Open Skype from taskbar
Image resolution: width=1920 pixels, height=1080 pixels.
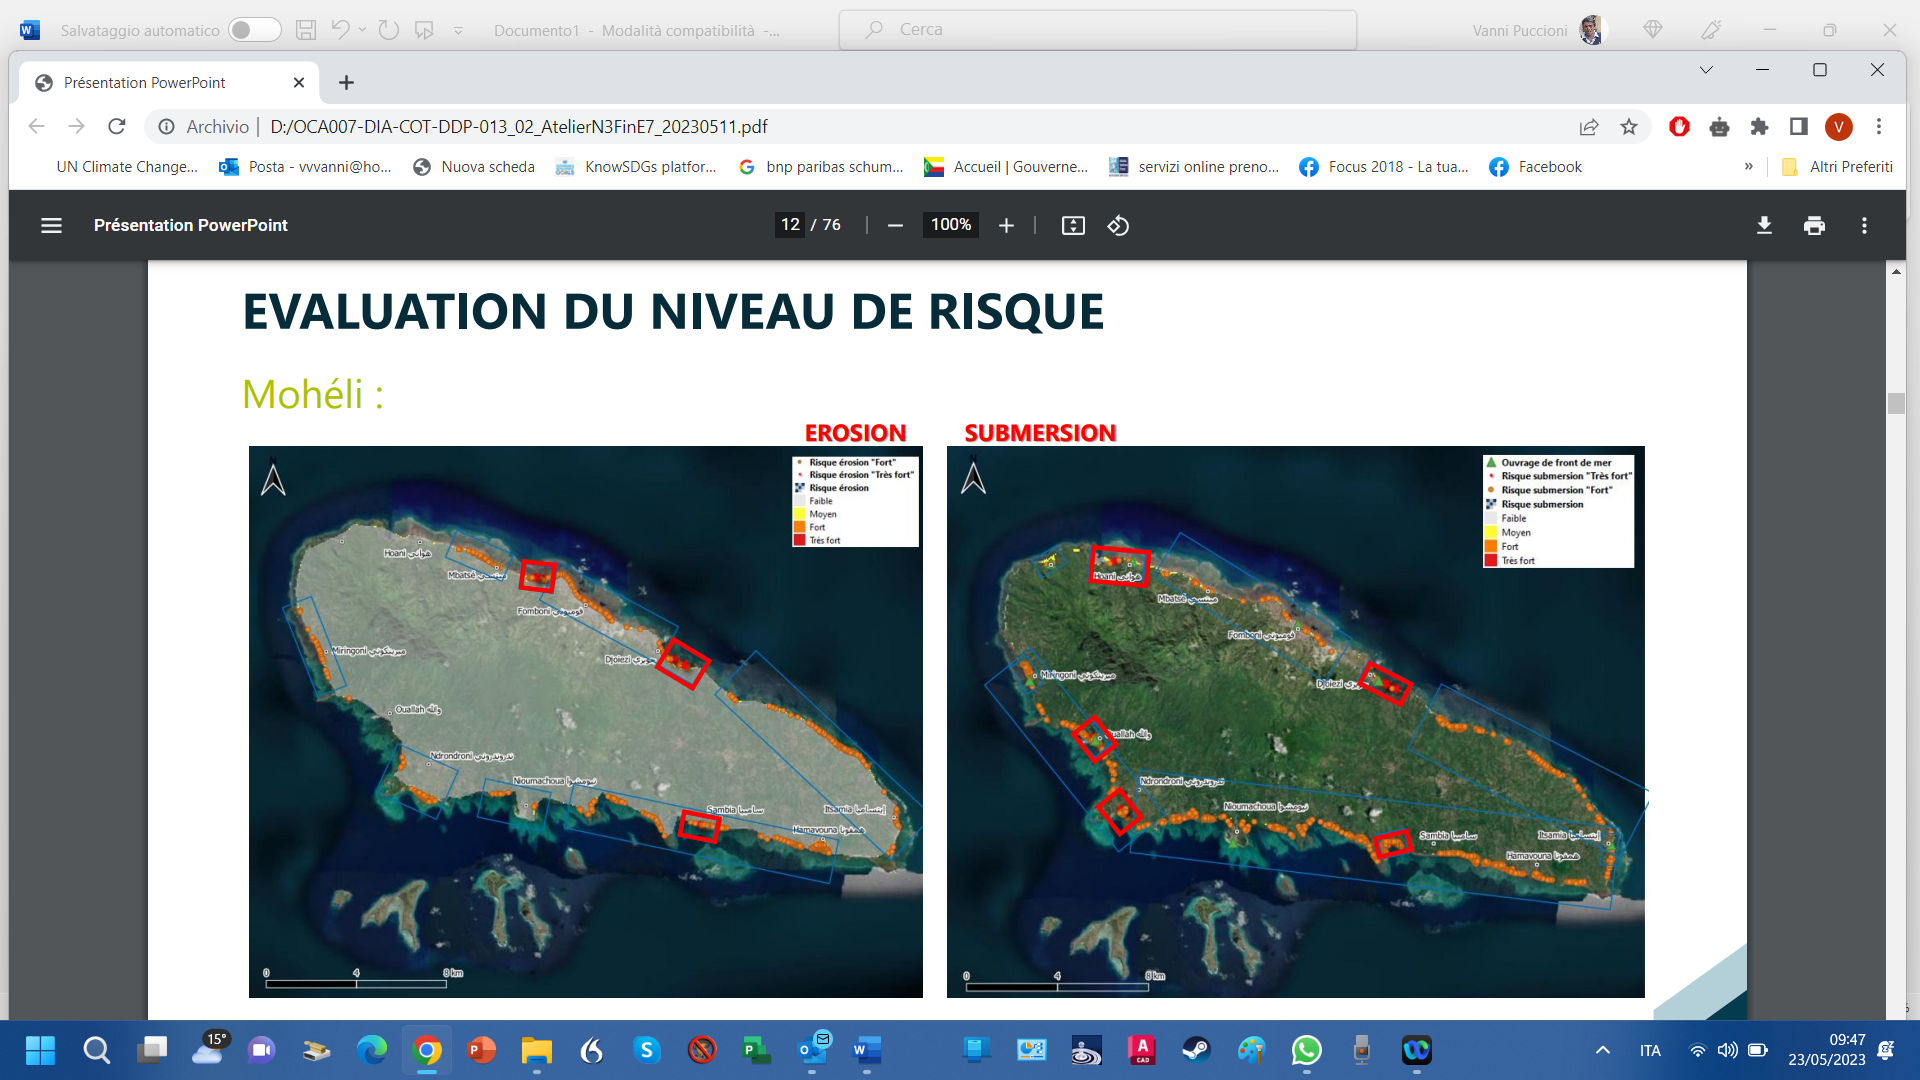click(x=647, y=1050)
